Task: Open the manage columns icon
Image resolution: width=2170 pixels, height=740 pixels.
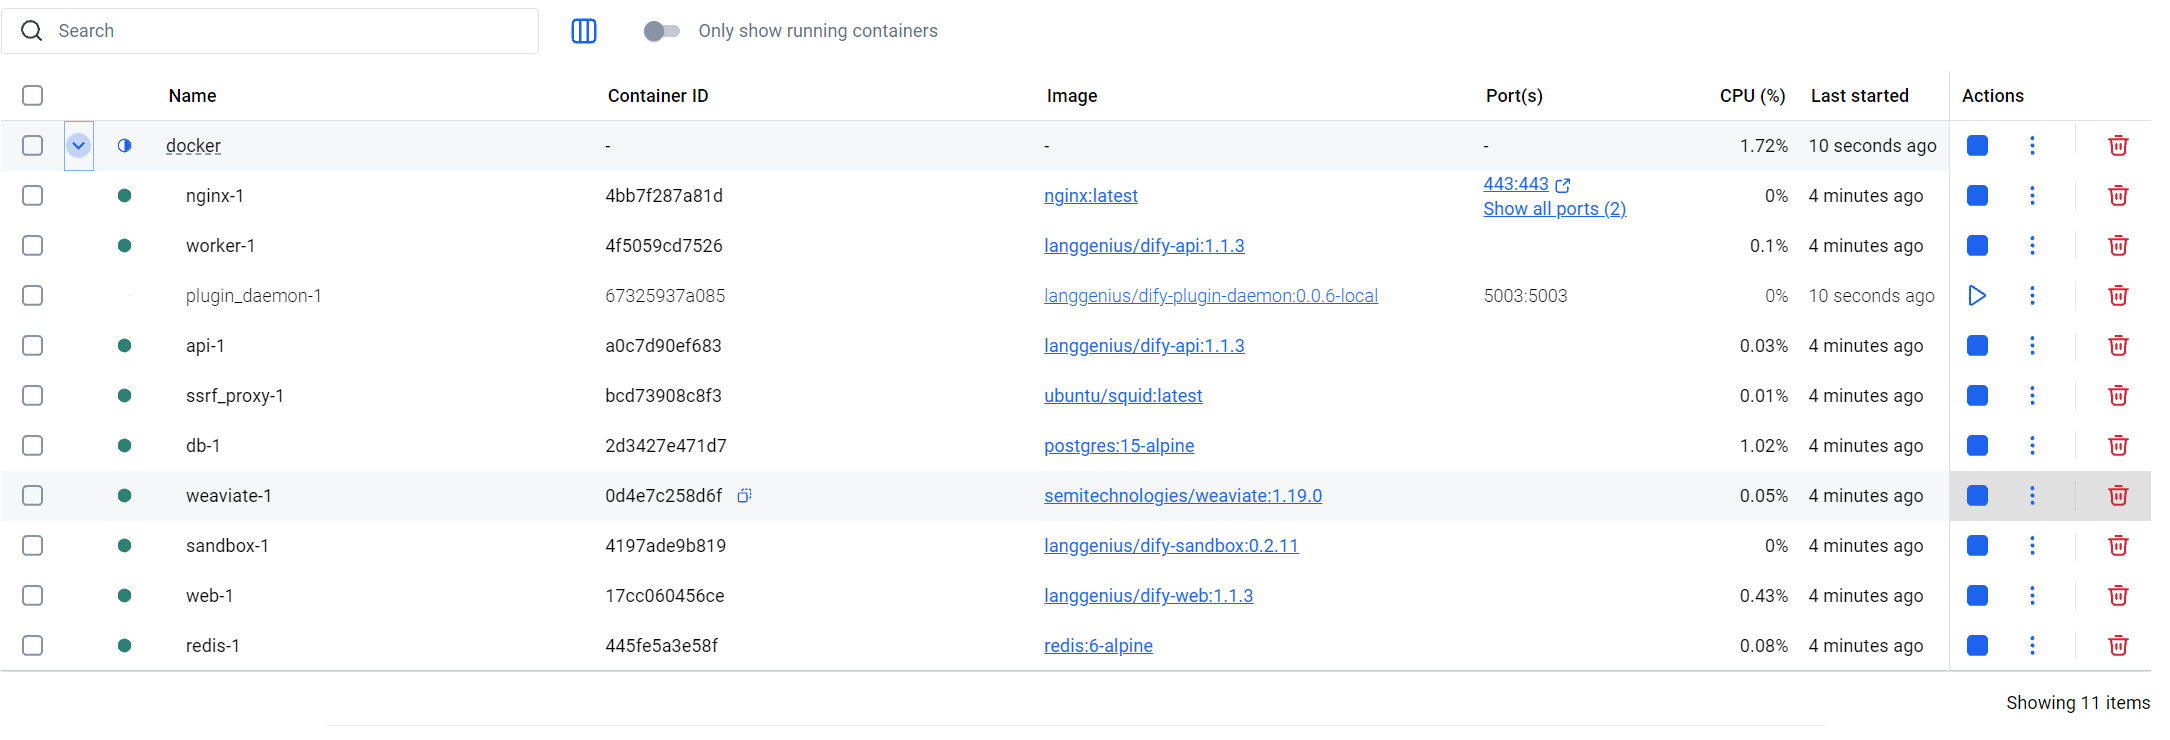Action: pyautogui.click(x=584, y=31)
